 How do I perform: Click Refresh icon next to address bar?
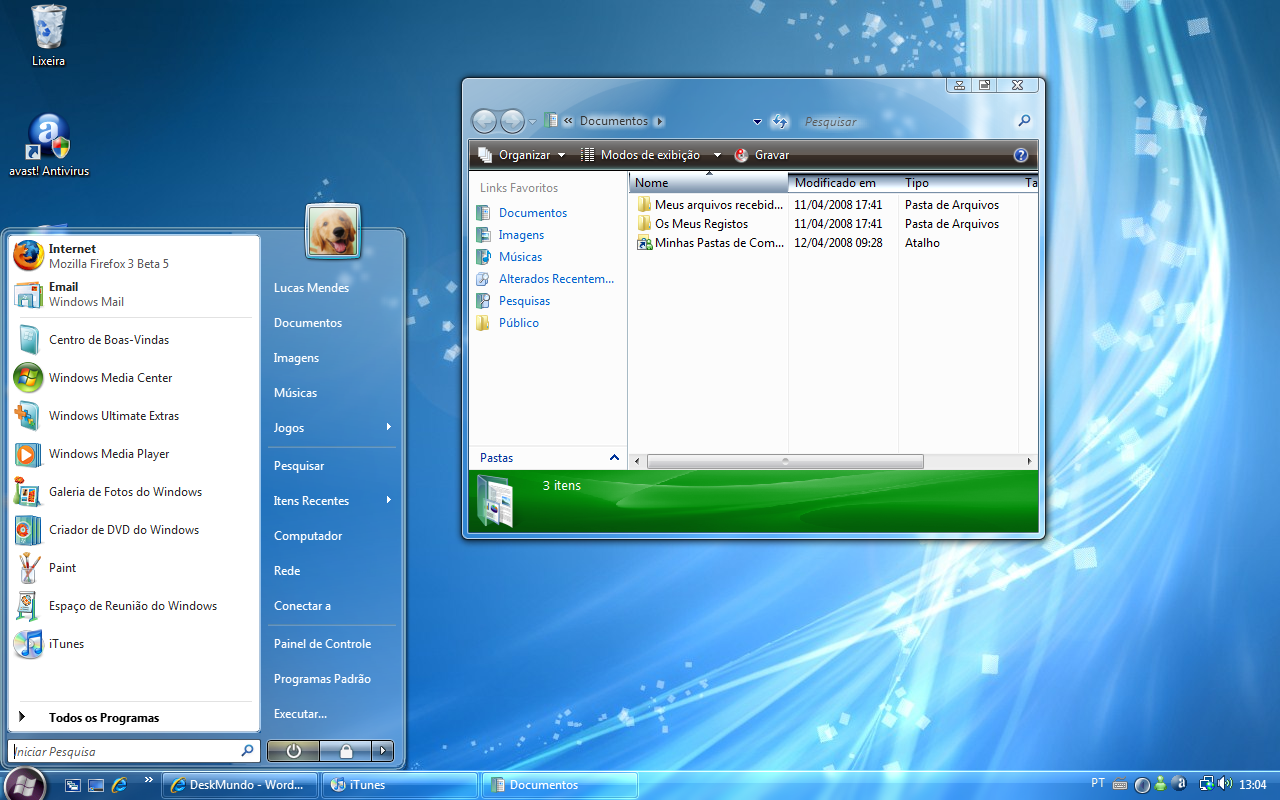[x=780, y=122]
